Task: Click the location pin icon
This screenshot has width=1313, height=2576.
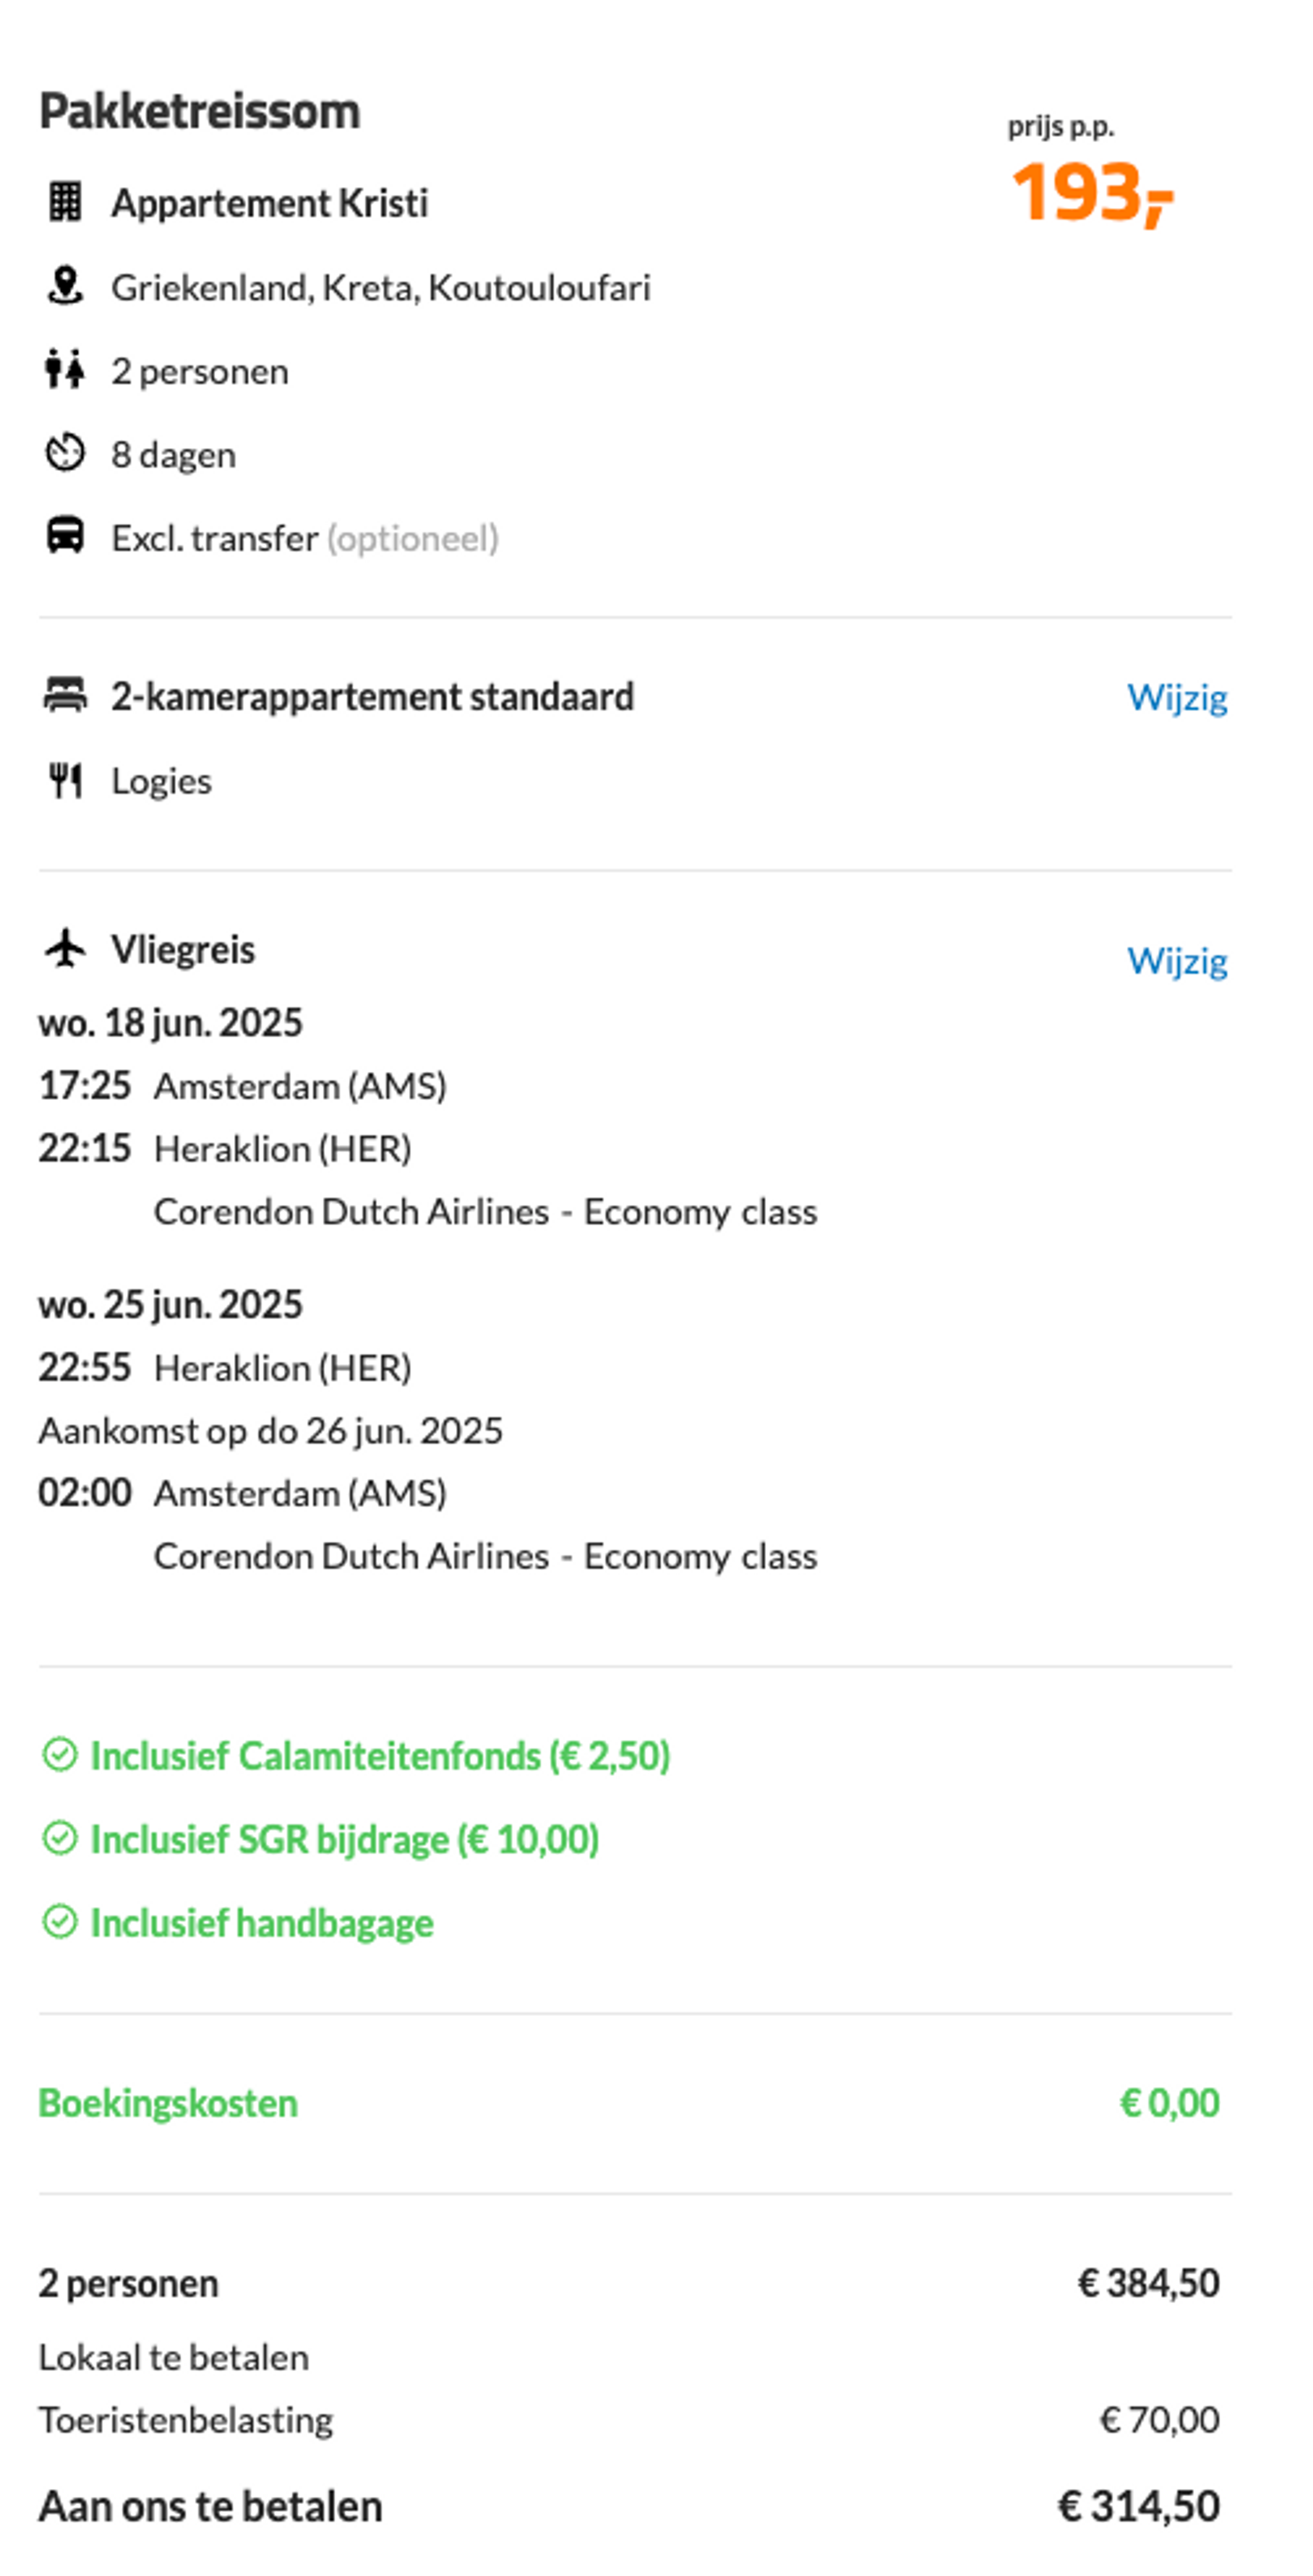Action: point(65,286)
